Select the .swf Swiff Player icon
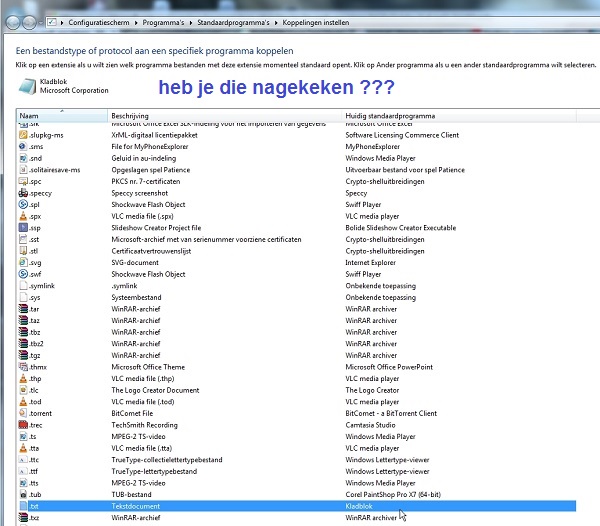The image size is (600, 526). [23, 274]
